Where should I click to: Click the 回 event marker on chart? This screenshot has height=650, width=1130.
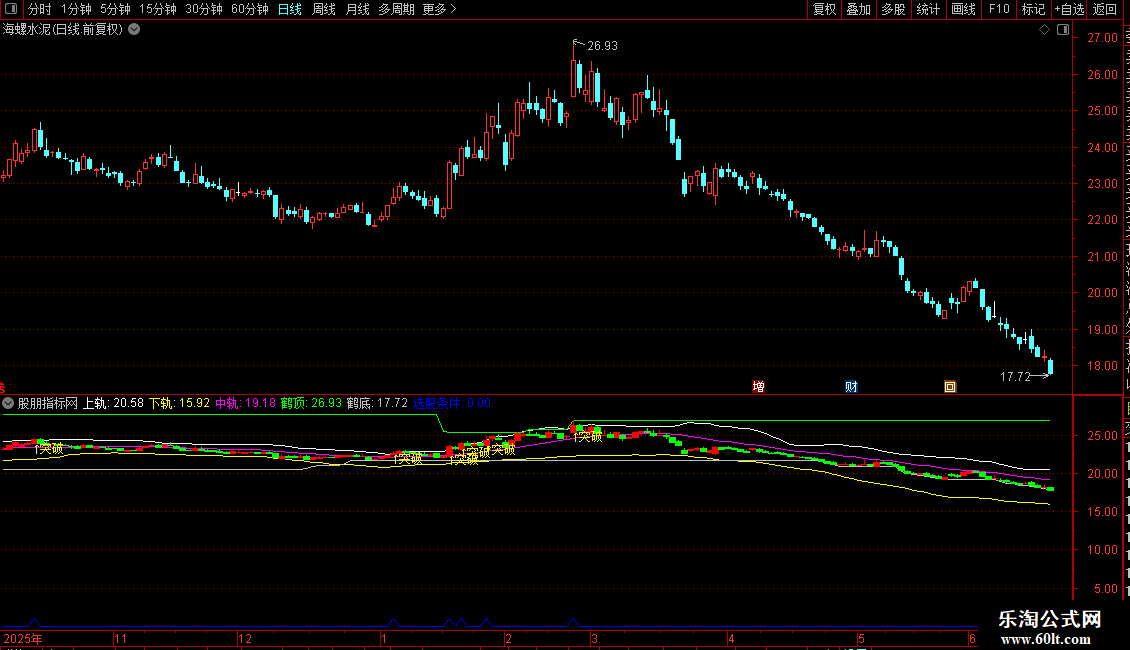pyautogui.click(x=950, y=387)
